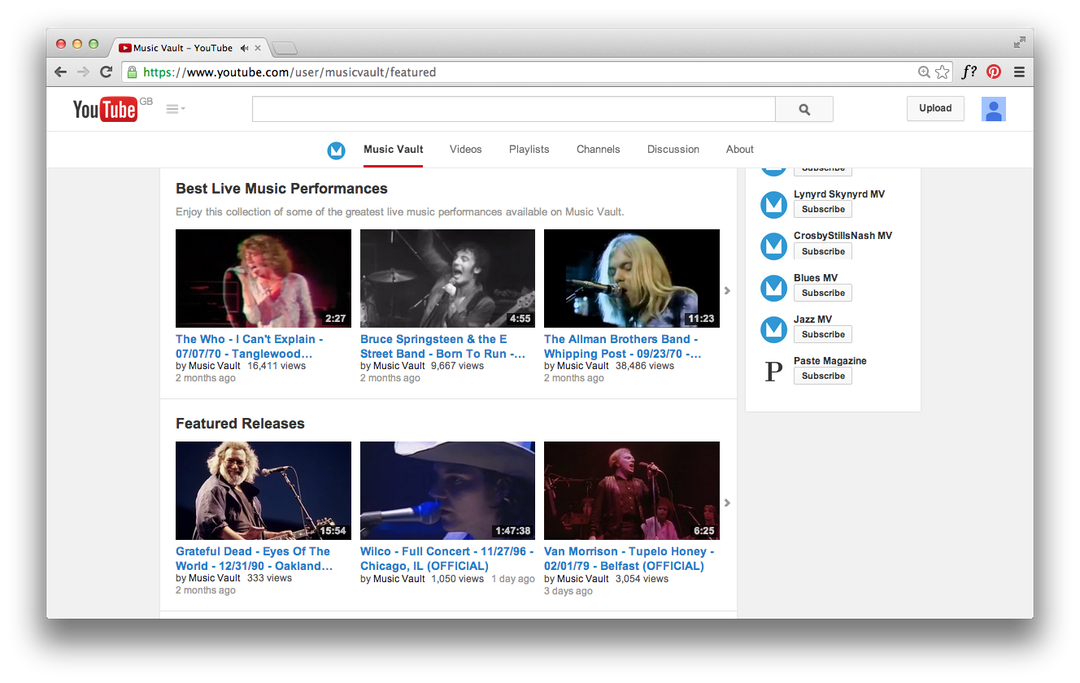Switch to the Channels tab

click(x=598, y=149)
